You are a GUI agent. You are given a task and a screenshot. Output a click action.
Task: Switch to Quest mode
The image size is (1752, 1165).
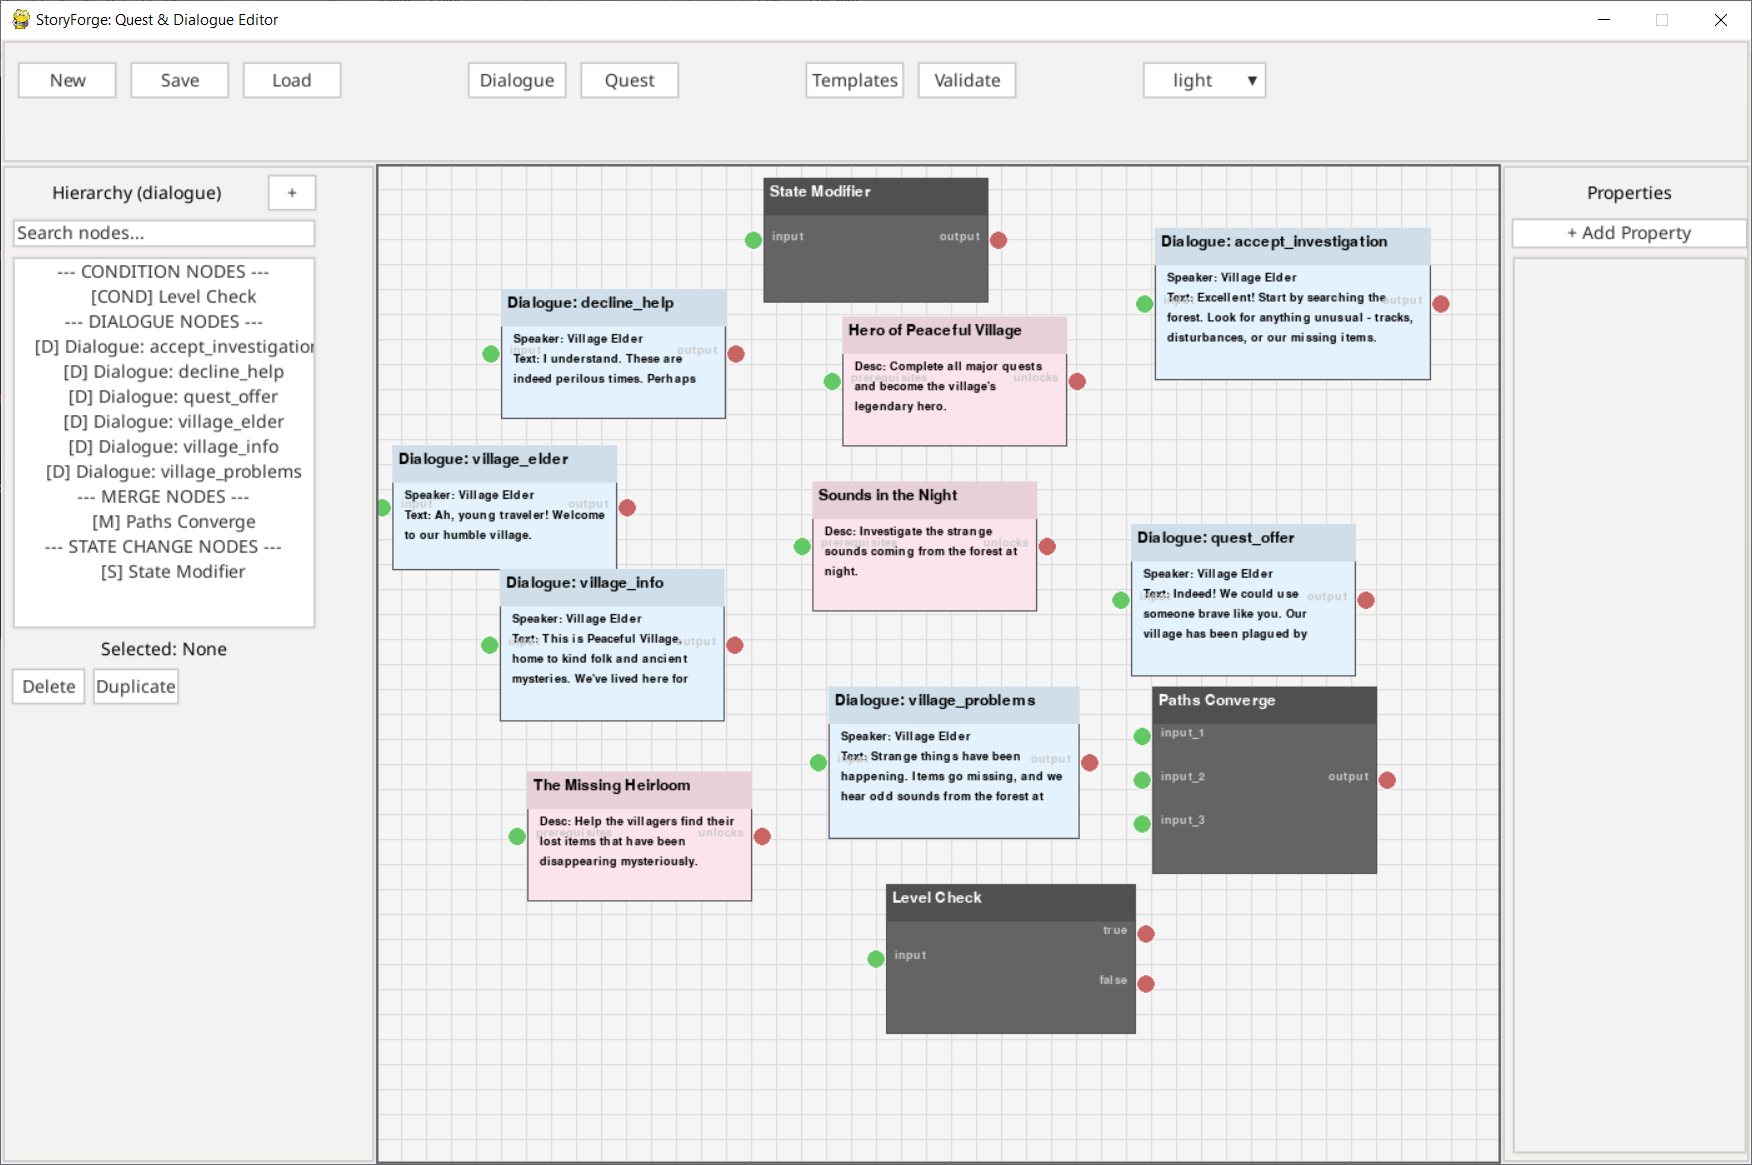click(x=629, y=80)
